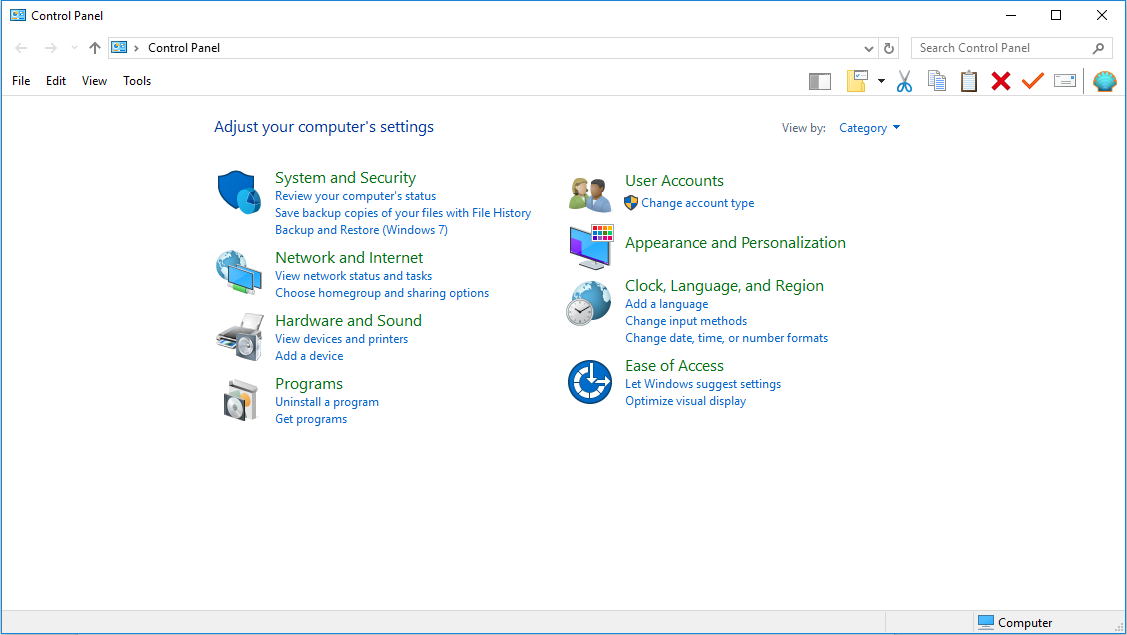Click the Clock, Language, and Region globe icon
1127x635 pixels.
click(x=589, y=303)
